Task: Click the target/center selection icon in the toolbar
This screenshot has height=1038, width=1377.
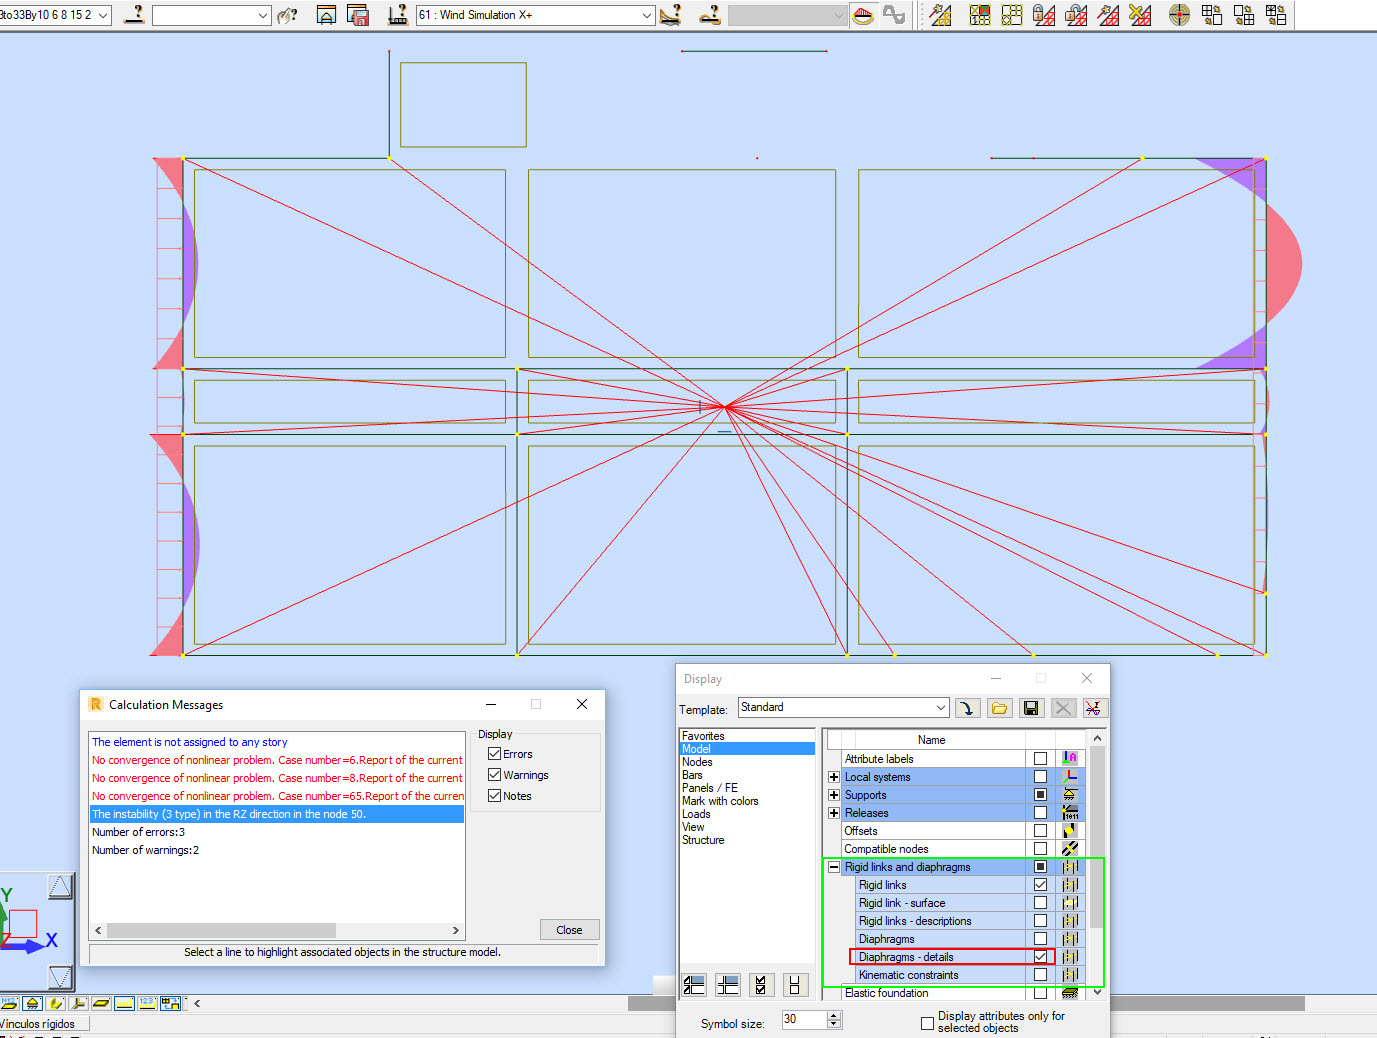Action: [1179, 15]
